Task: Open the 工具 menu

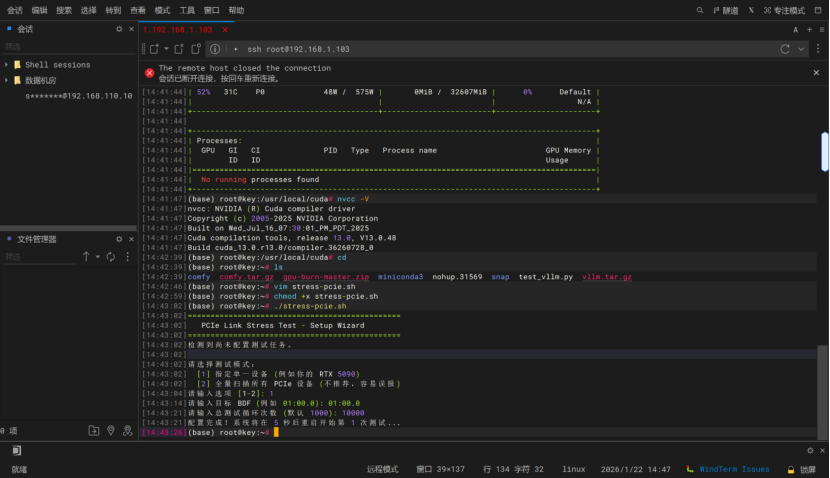Action: point(187,10)
